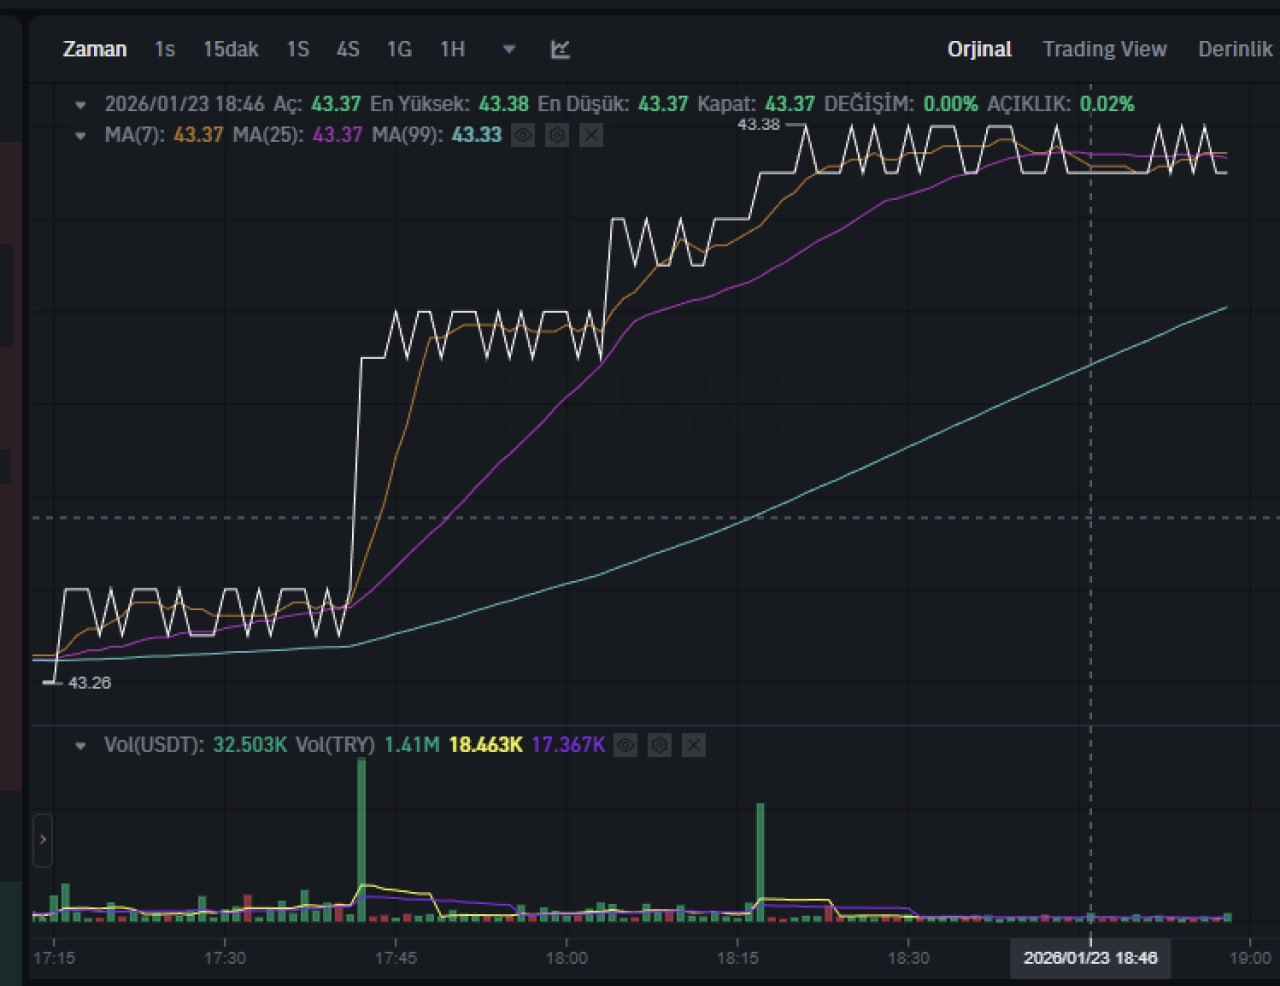Select the Zaman time view
Screen dimensions: 1280x986
(x=95, y=49)
